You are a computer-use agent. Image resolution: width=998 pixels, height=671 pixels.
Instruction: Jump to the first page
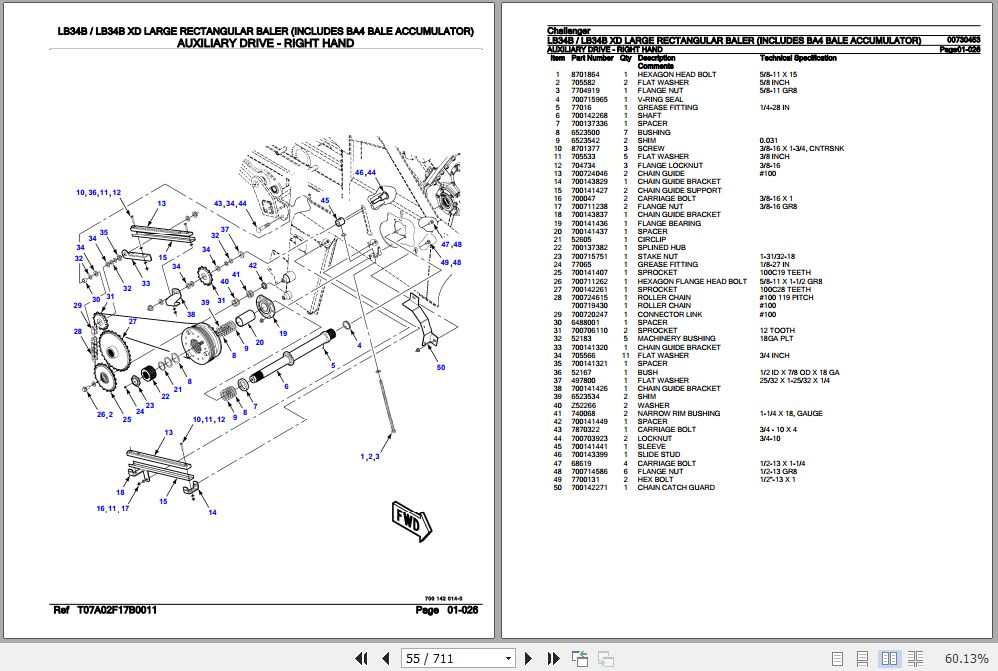point(362,658)
